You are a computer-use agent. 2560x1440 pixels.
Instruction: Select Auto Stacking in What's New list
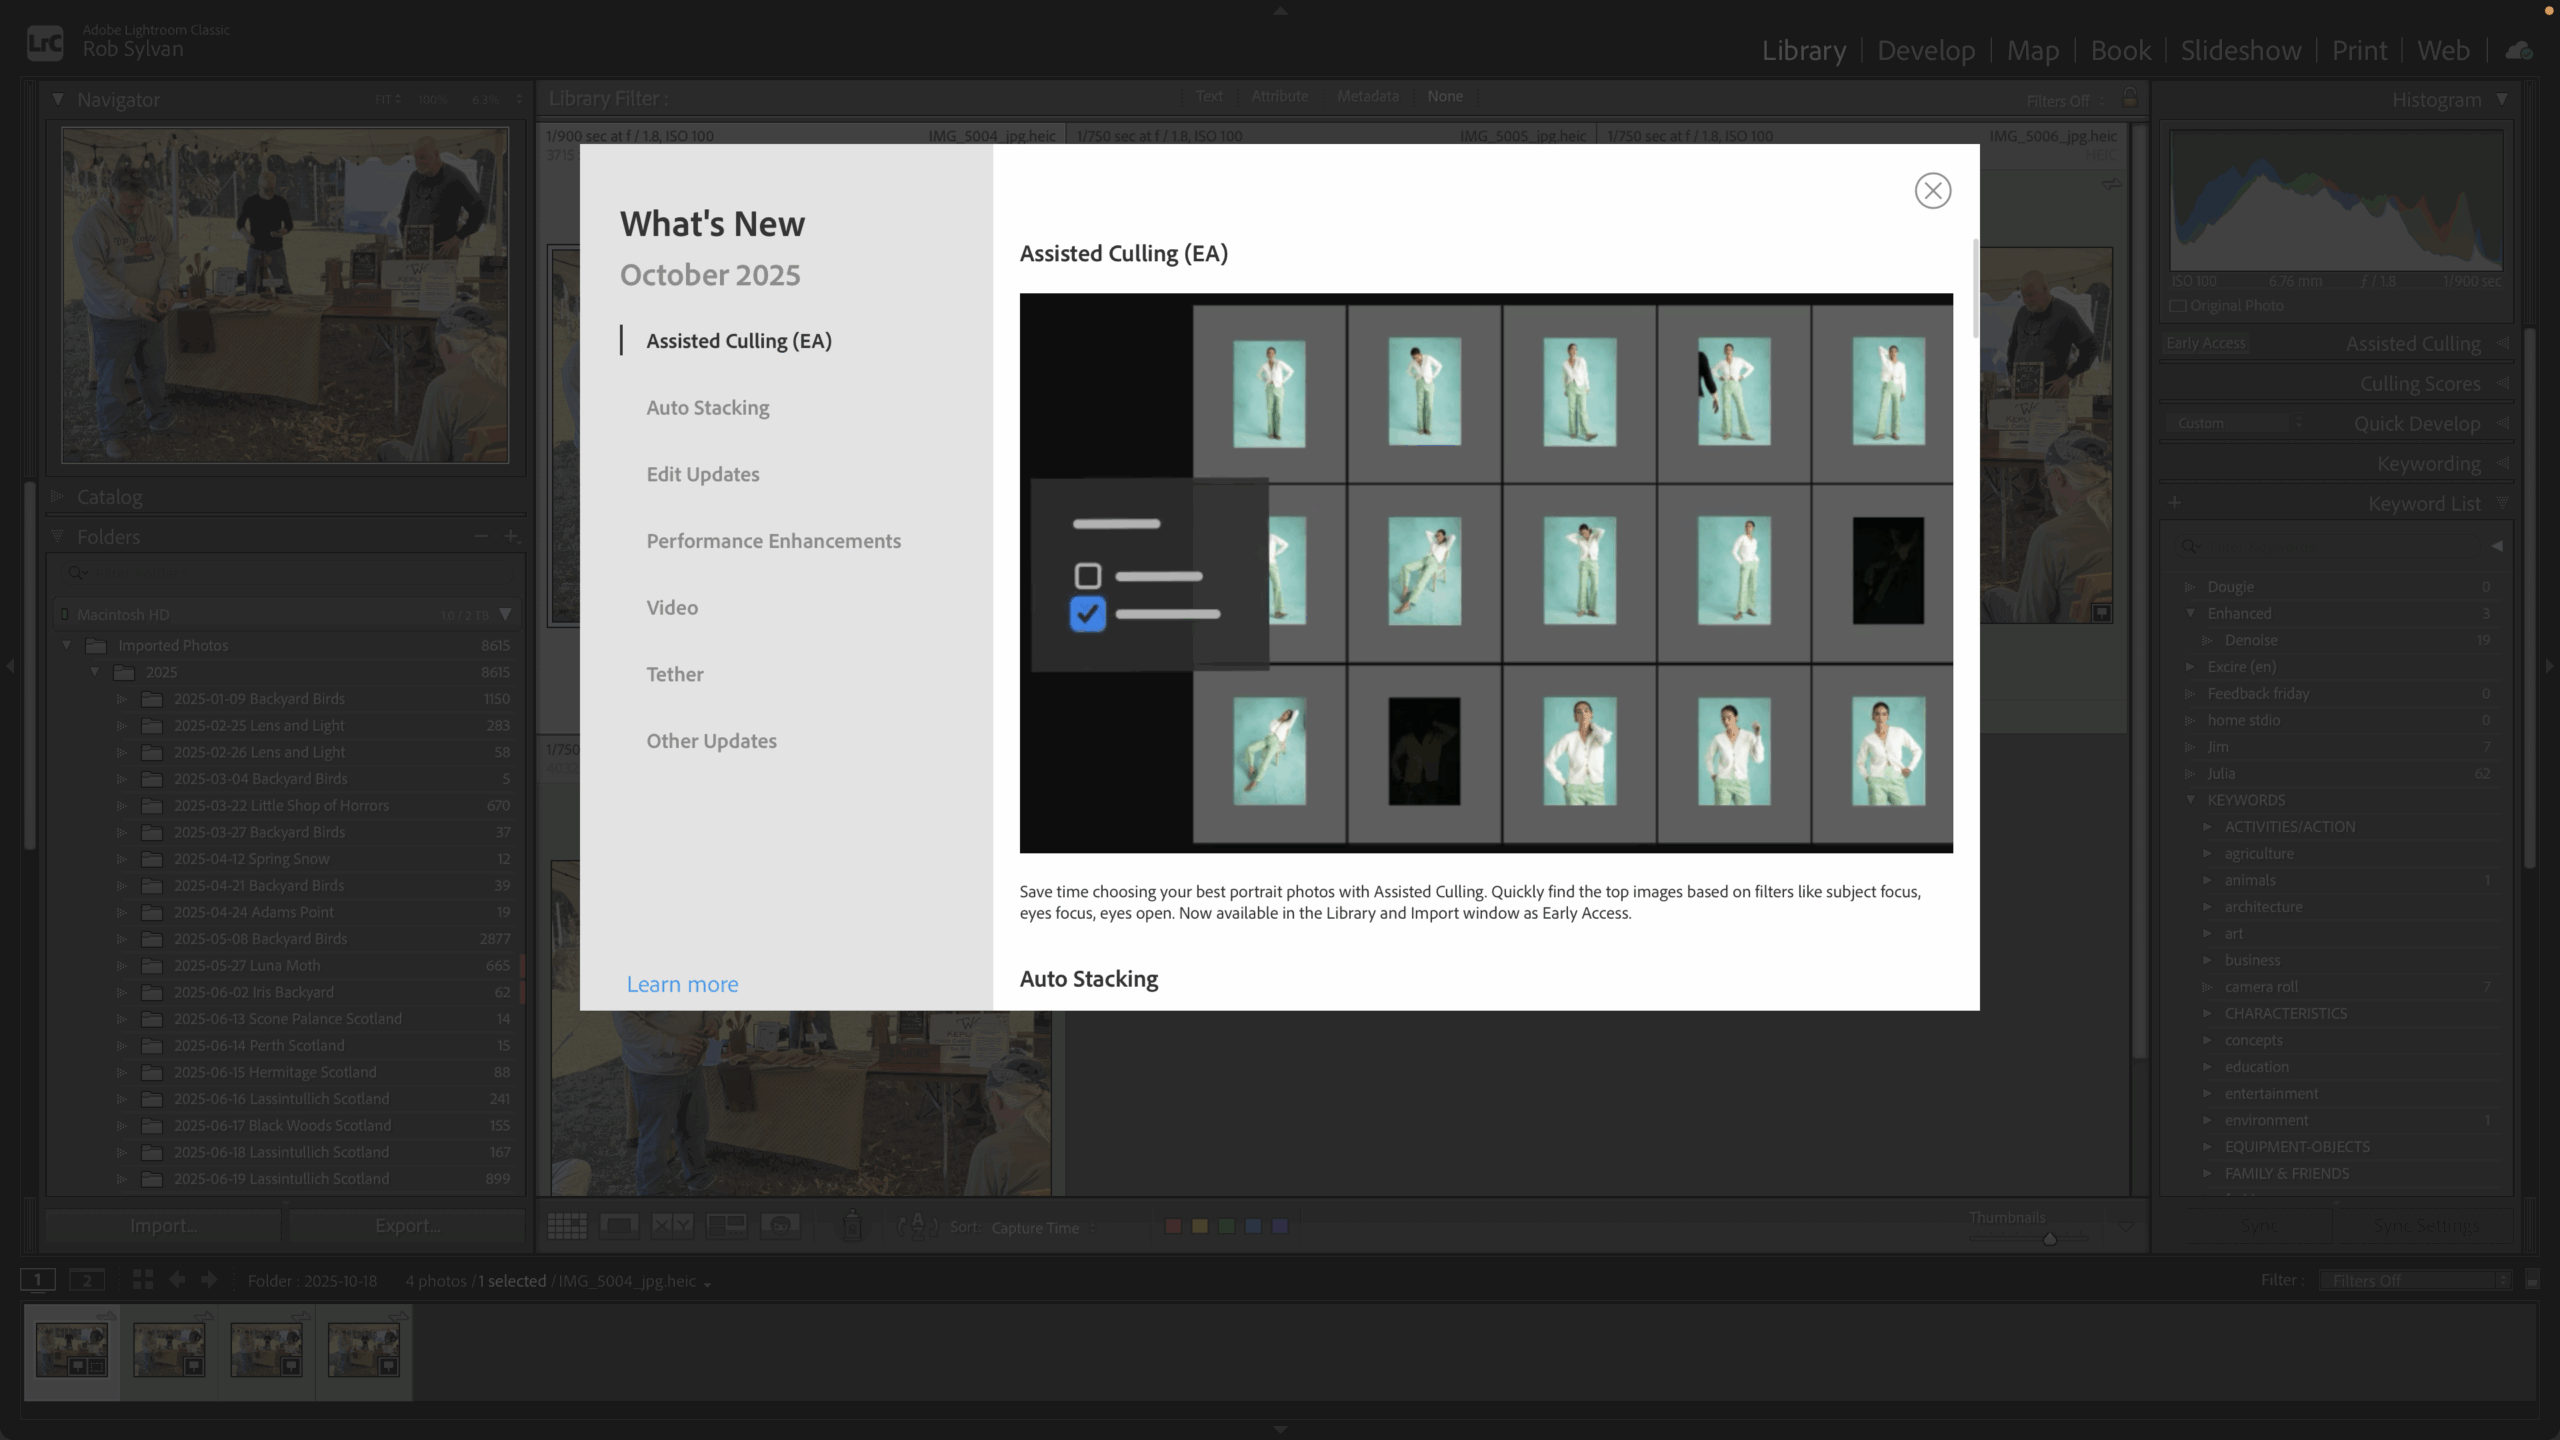pos(707,407)
